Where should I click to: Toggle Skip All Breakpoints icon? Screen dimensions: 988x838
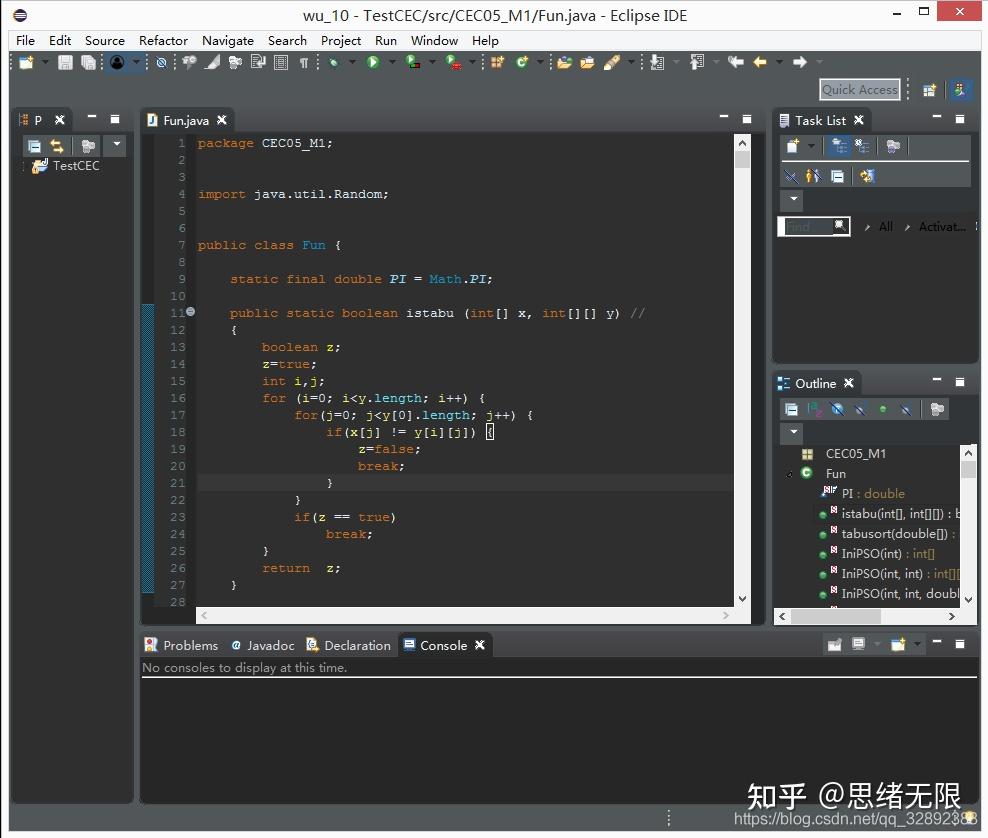tap(161, 62)
